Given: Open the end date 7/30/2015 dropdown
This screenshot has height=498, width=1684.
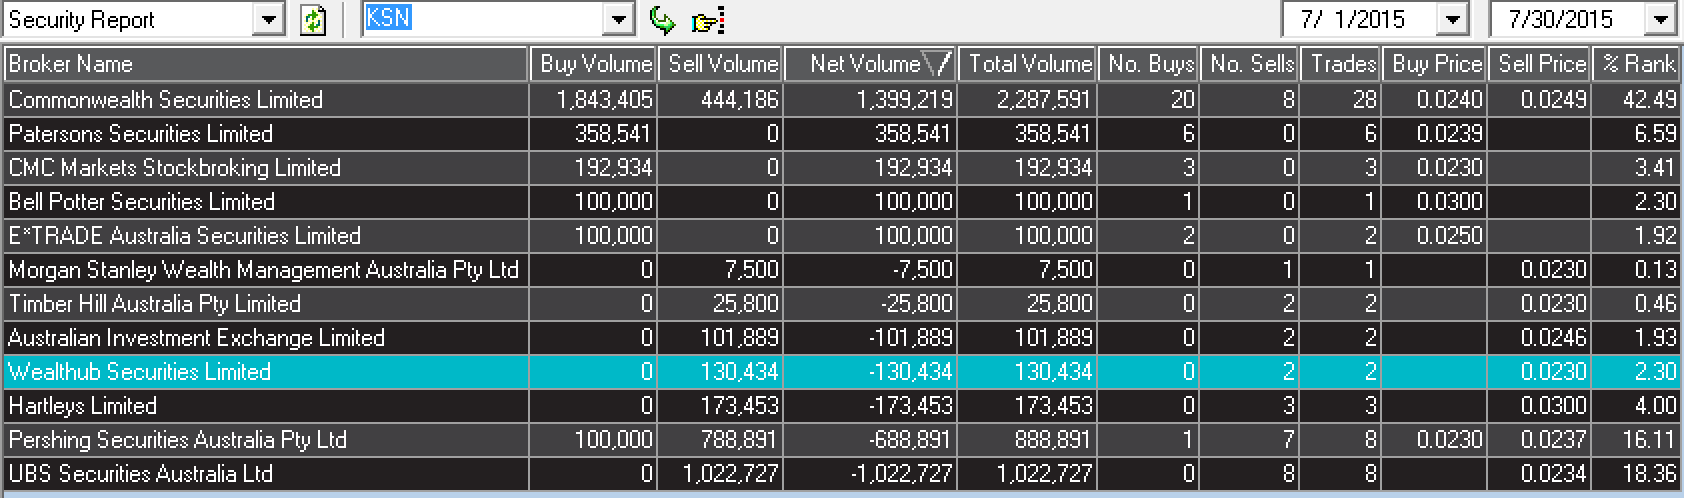Looking at the screenshot, I should [1661, 20].
